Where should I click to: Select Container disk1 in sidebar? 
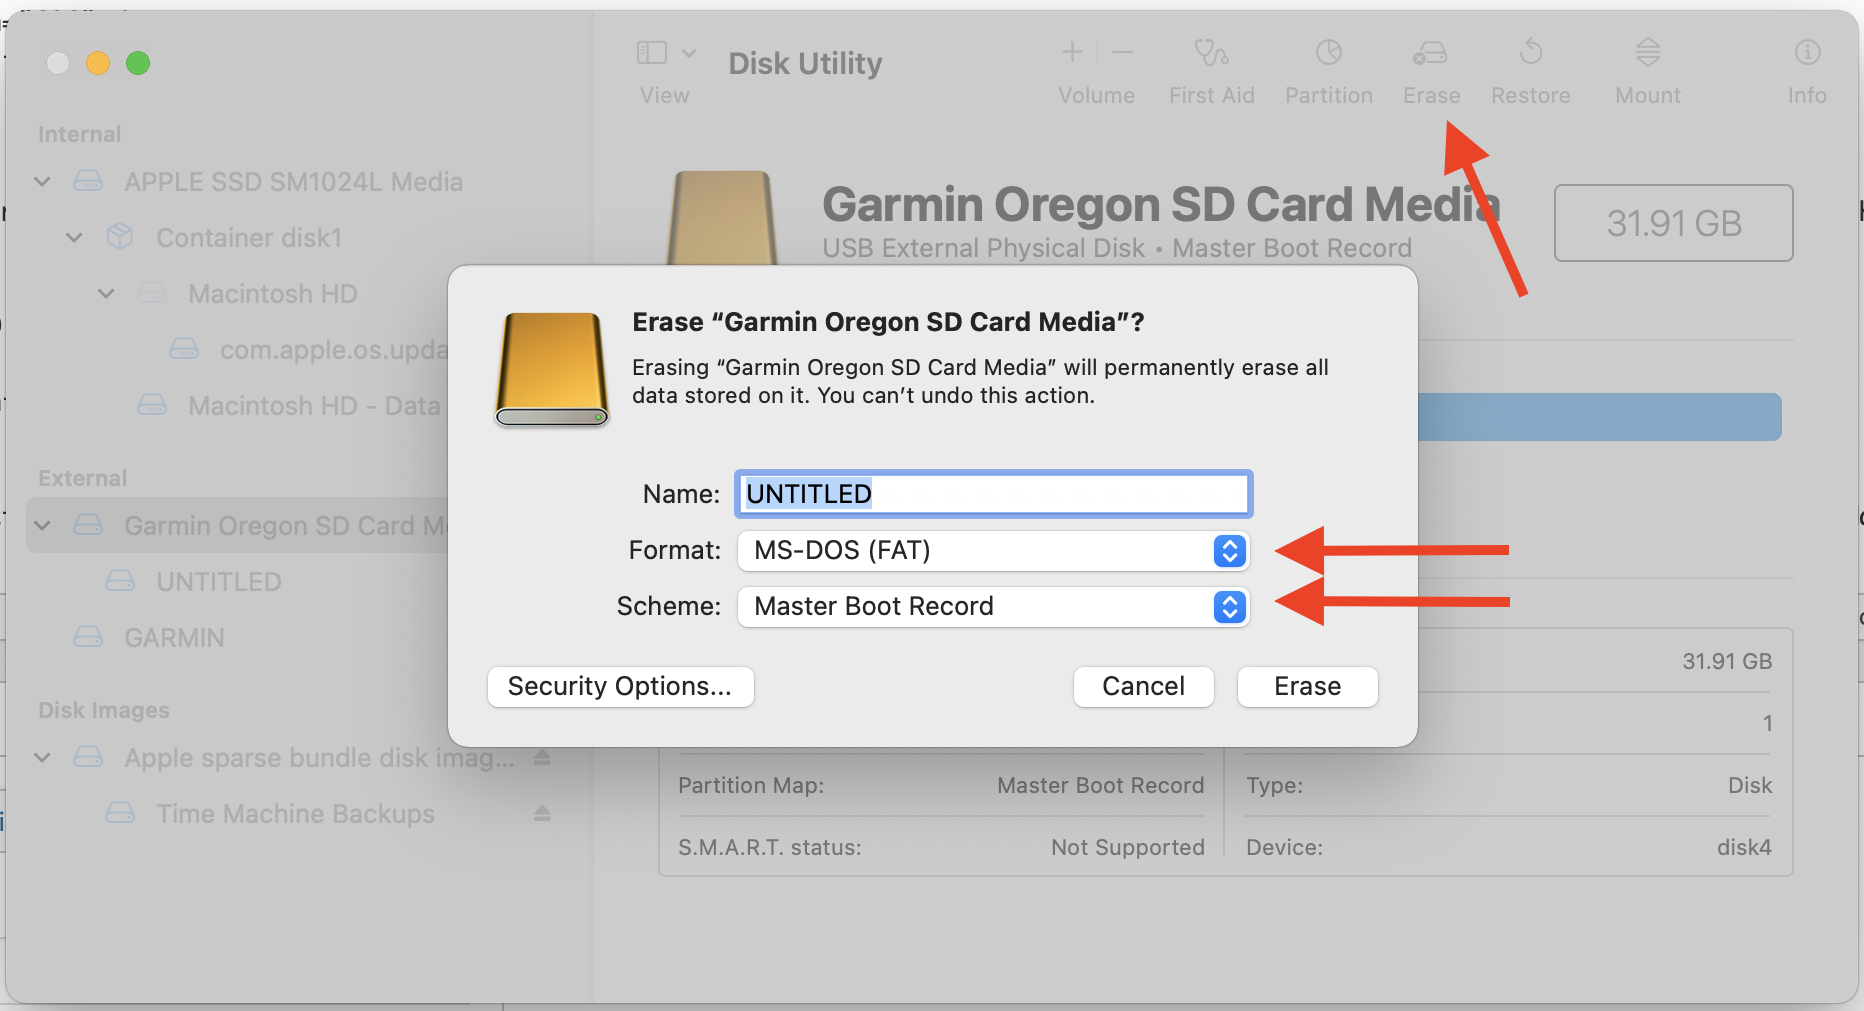249,238
